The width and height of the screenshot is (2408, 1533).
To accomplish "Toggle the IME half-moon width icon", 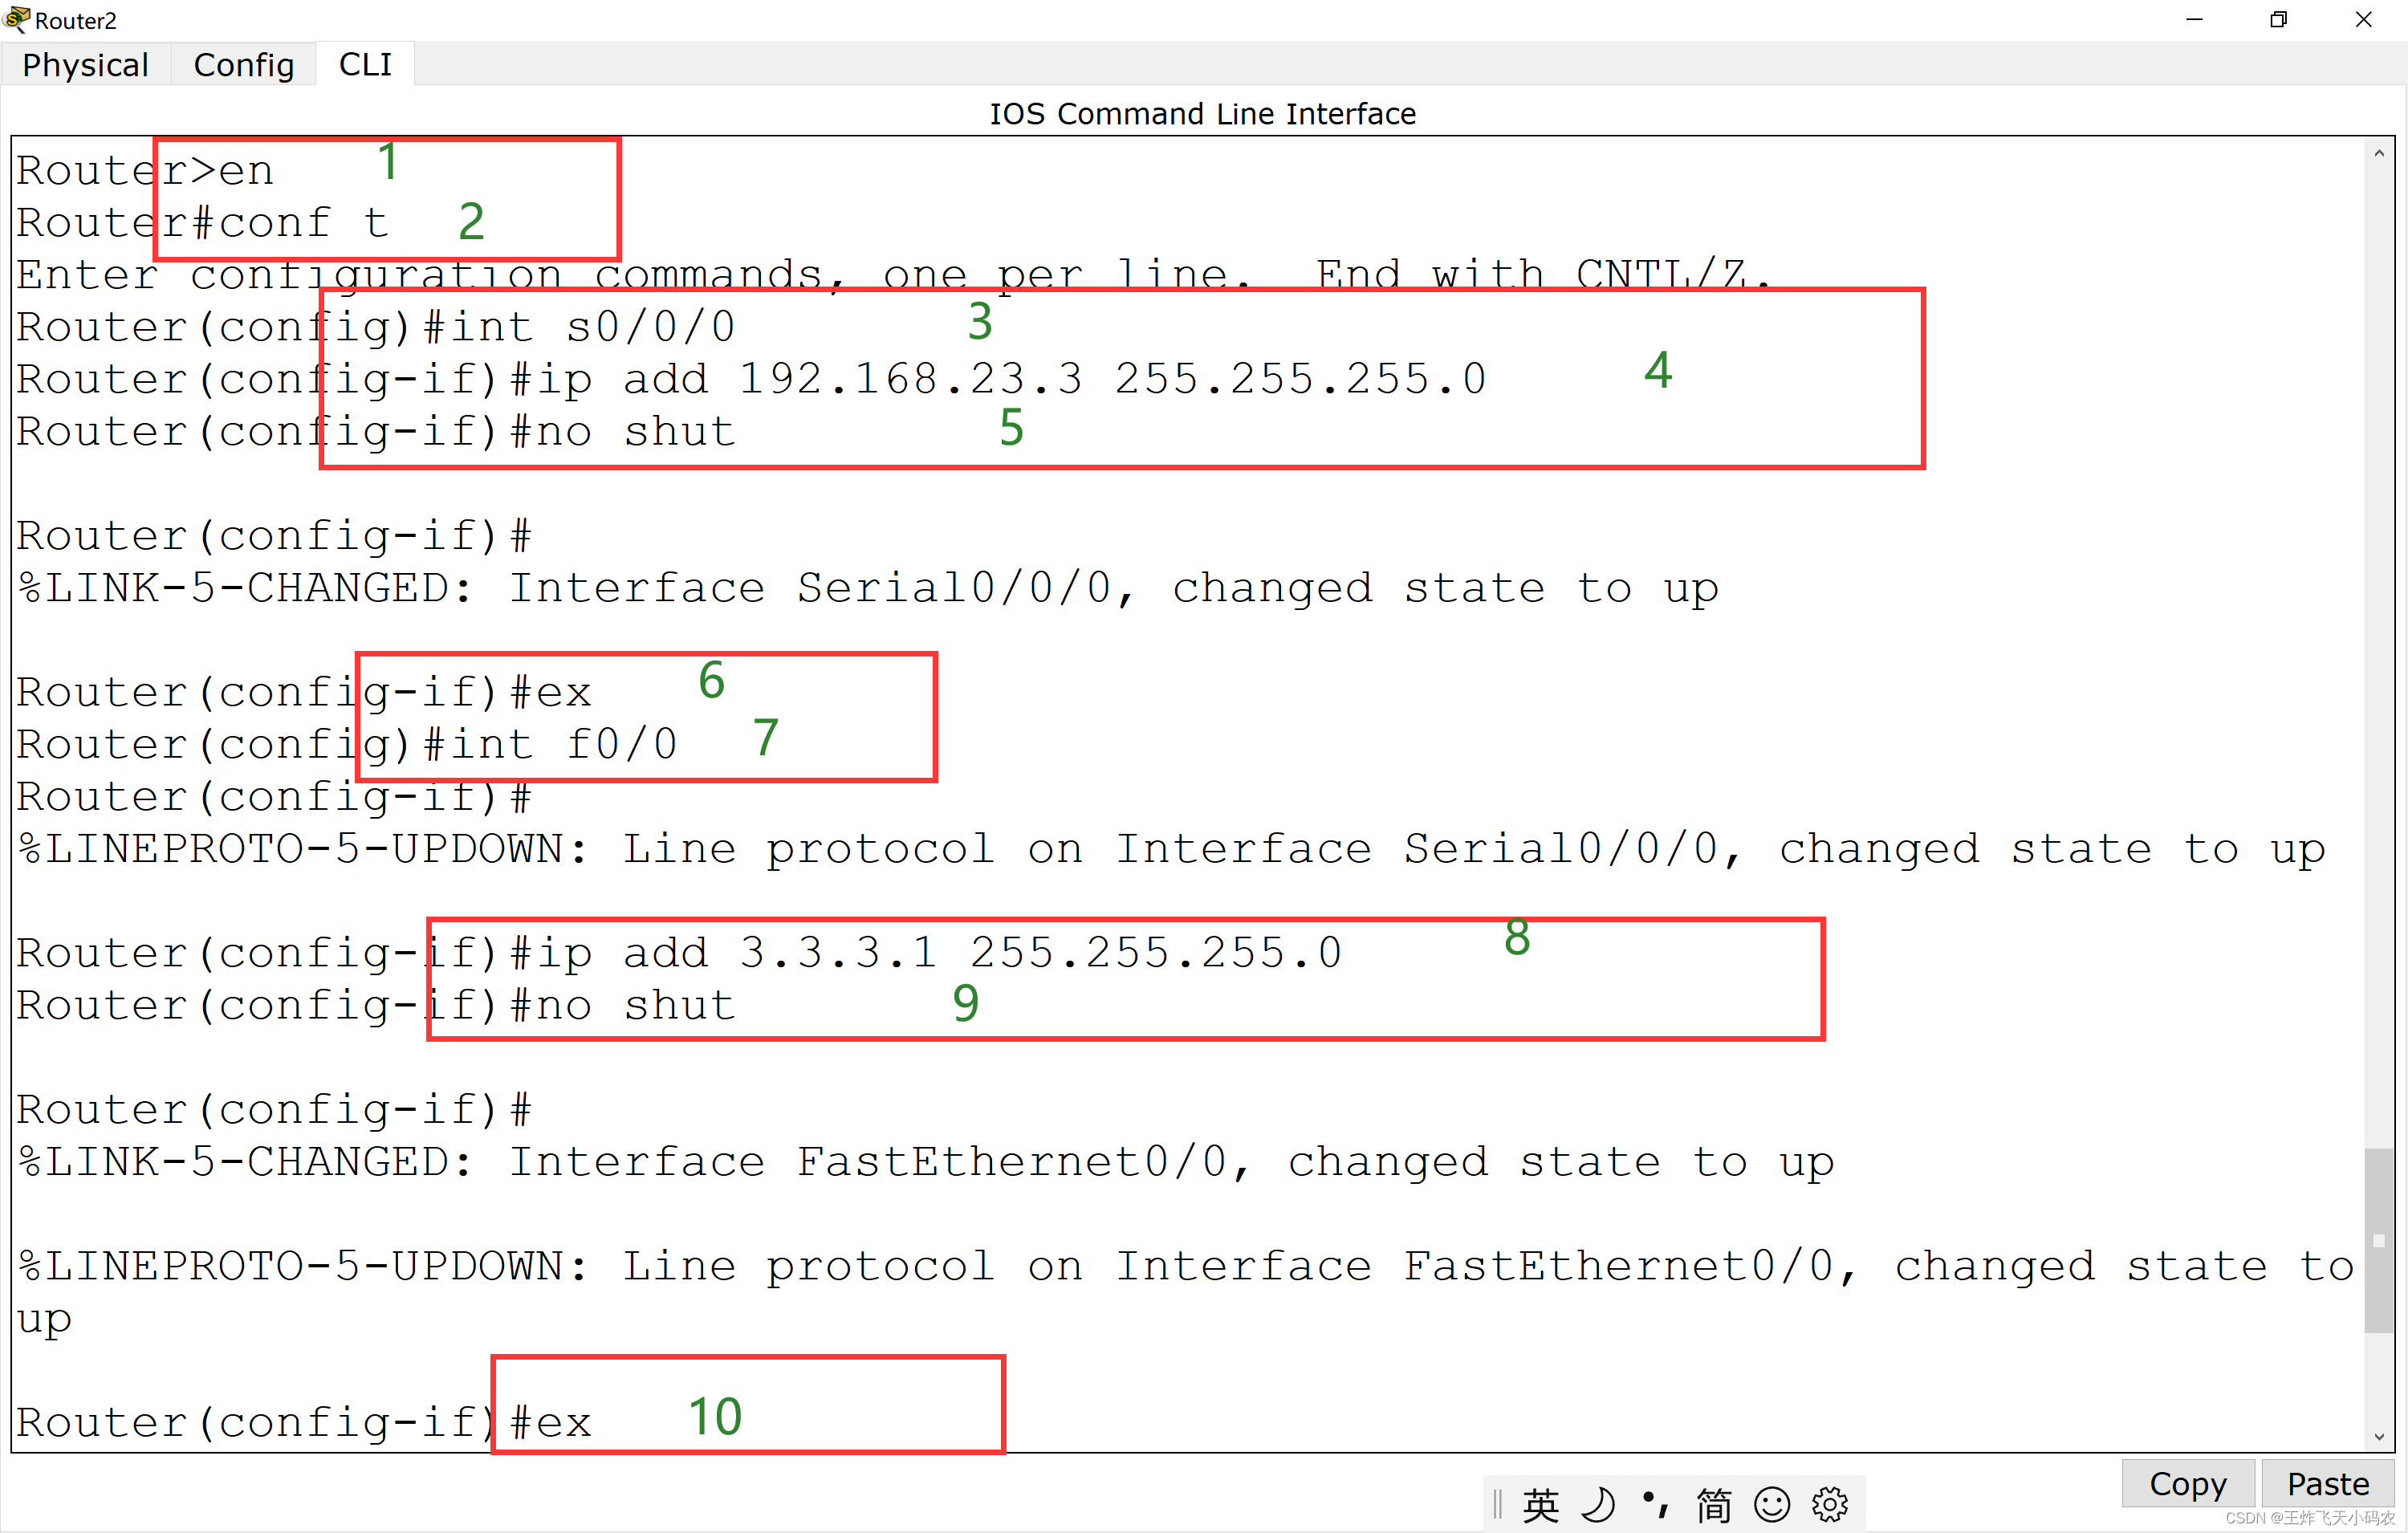I will coord(1599,1505).
